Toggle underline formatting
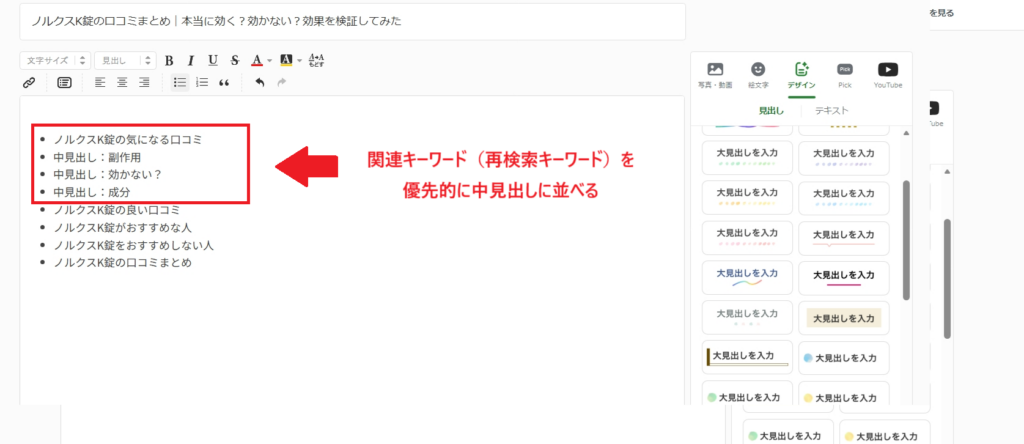Viewport: 1024px width, 444px height. click(x=212, y=60)
